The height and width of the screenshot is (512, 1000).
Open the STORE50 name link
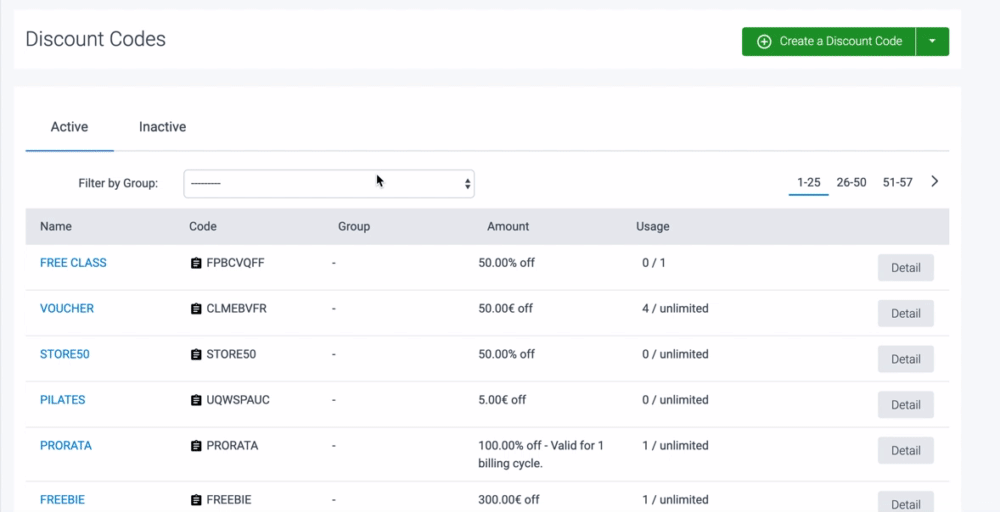[x=64, y=354]
